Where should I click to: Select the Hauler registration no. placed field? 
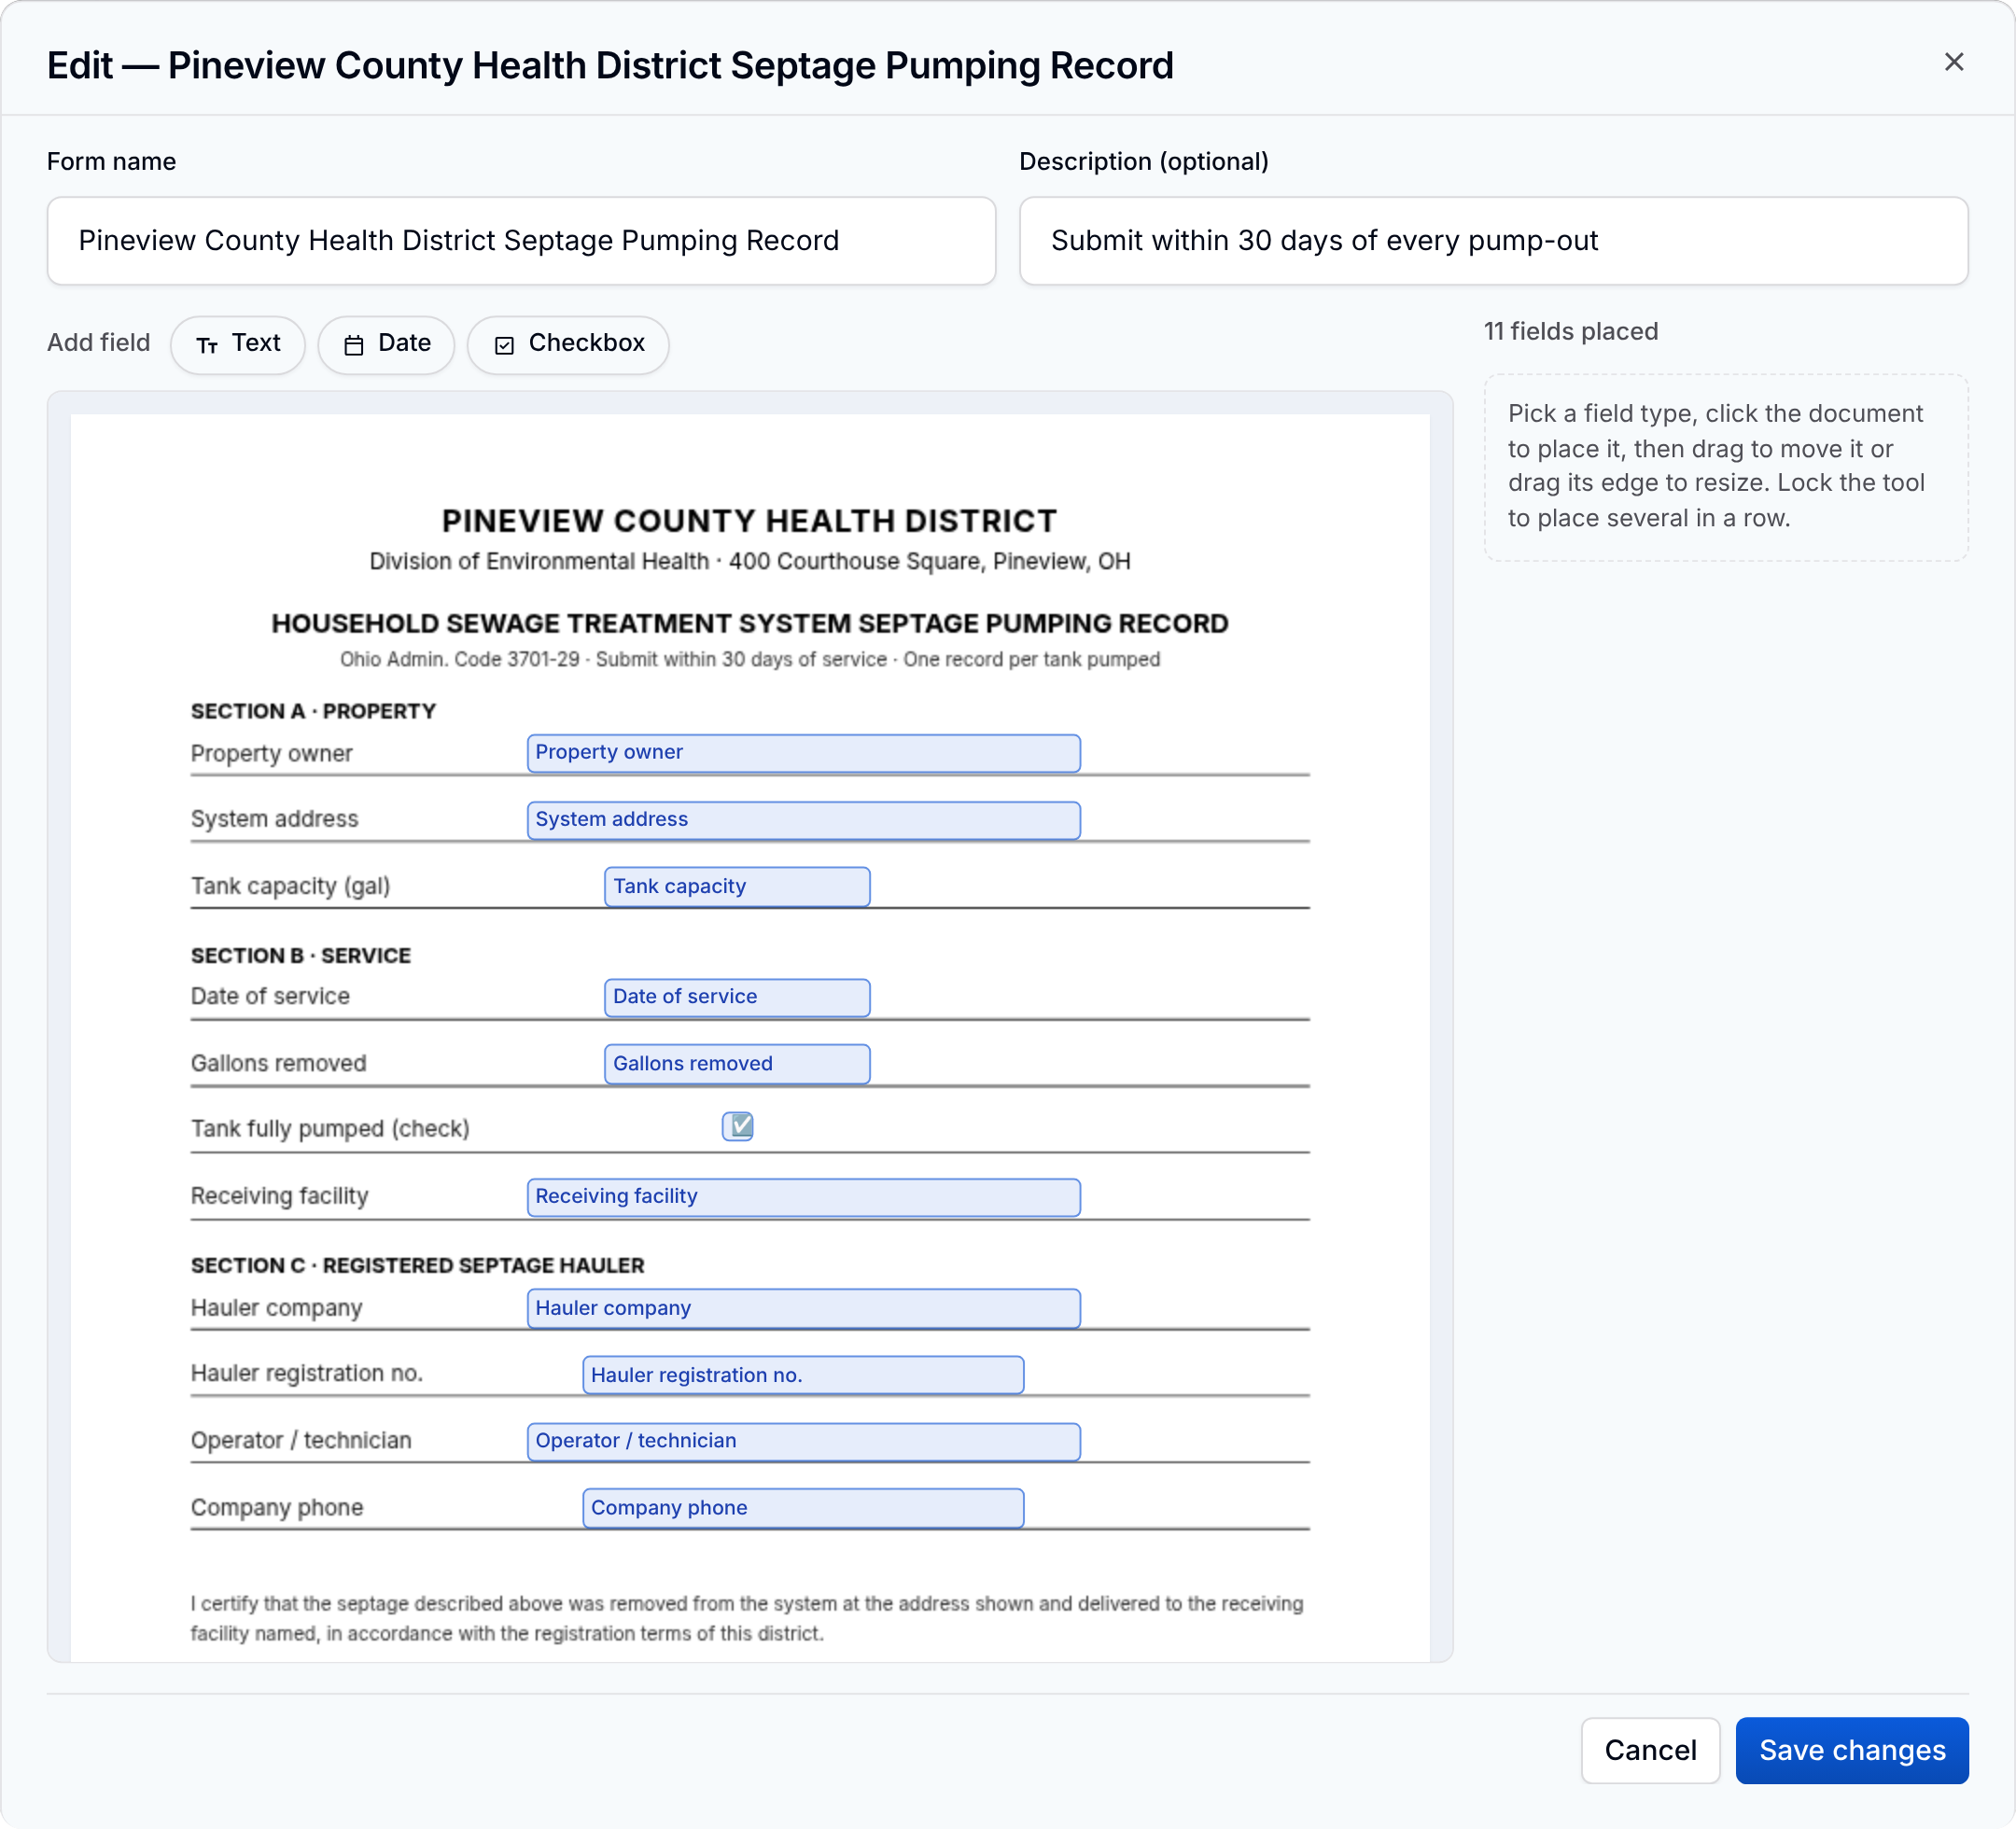tap(803, 1375)
